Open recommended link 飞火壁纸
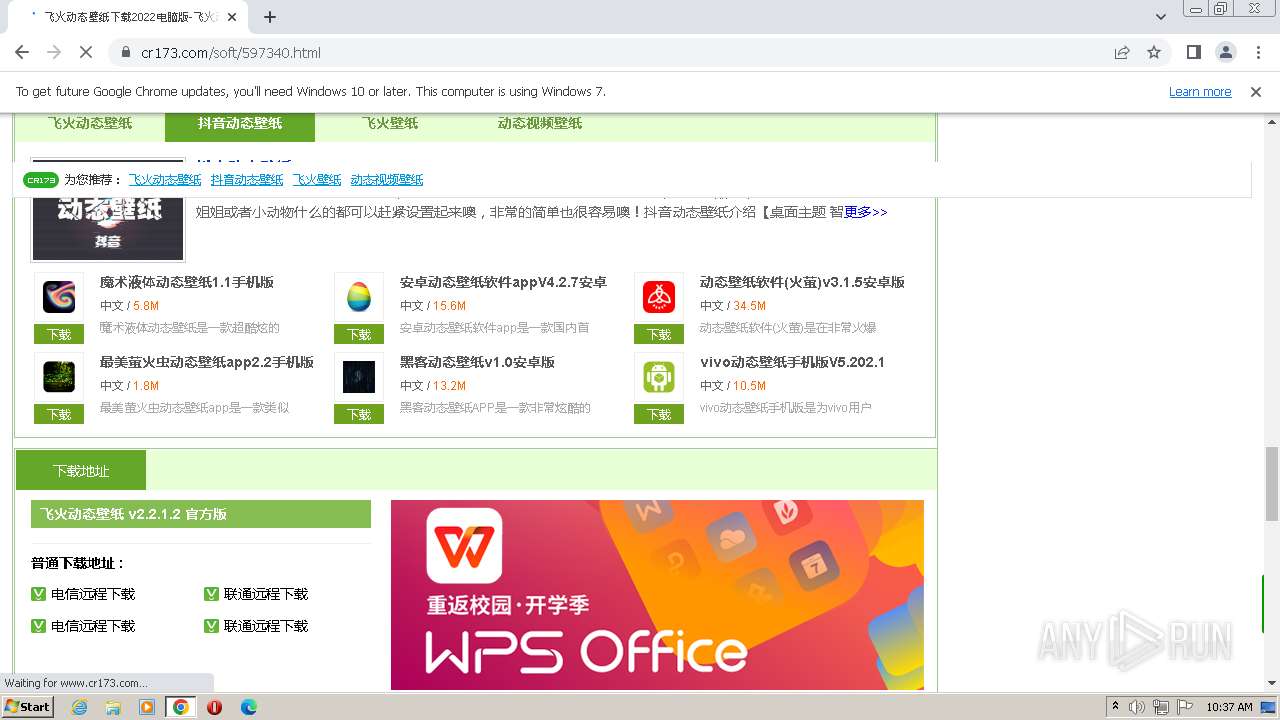Screen dimensions: 1280x720 click(317, 180)
